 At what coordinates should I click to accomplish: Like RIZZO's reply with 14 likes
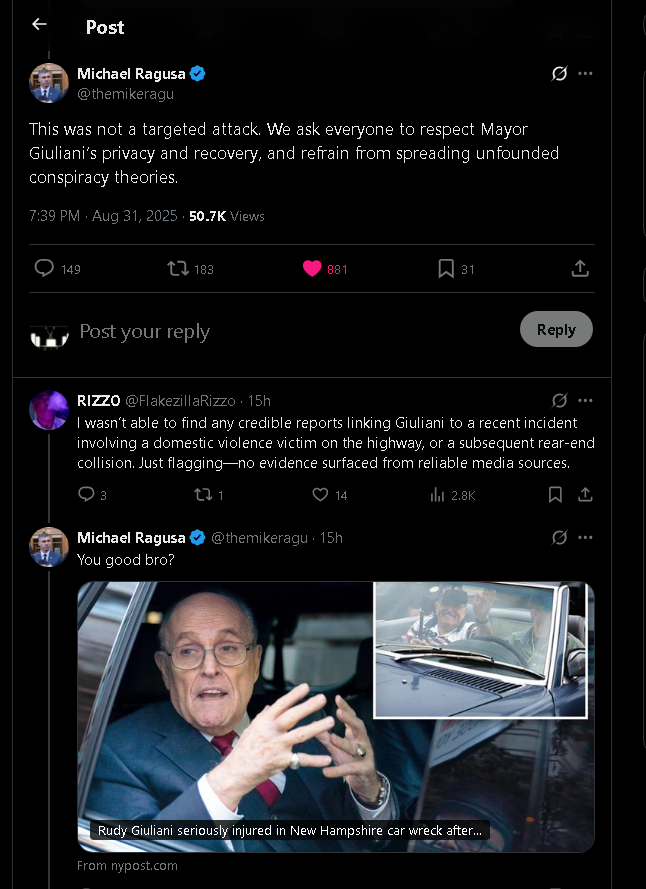(x=321, y=494)
